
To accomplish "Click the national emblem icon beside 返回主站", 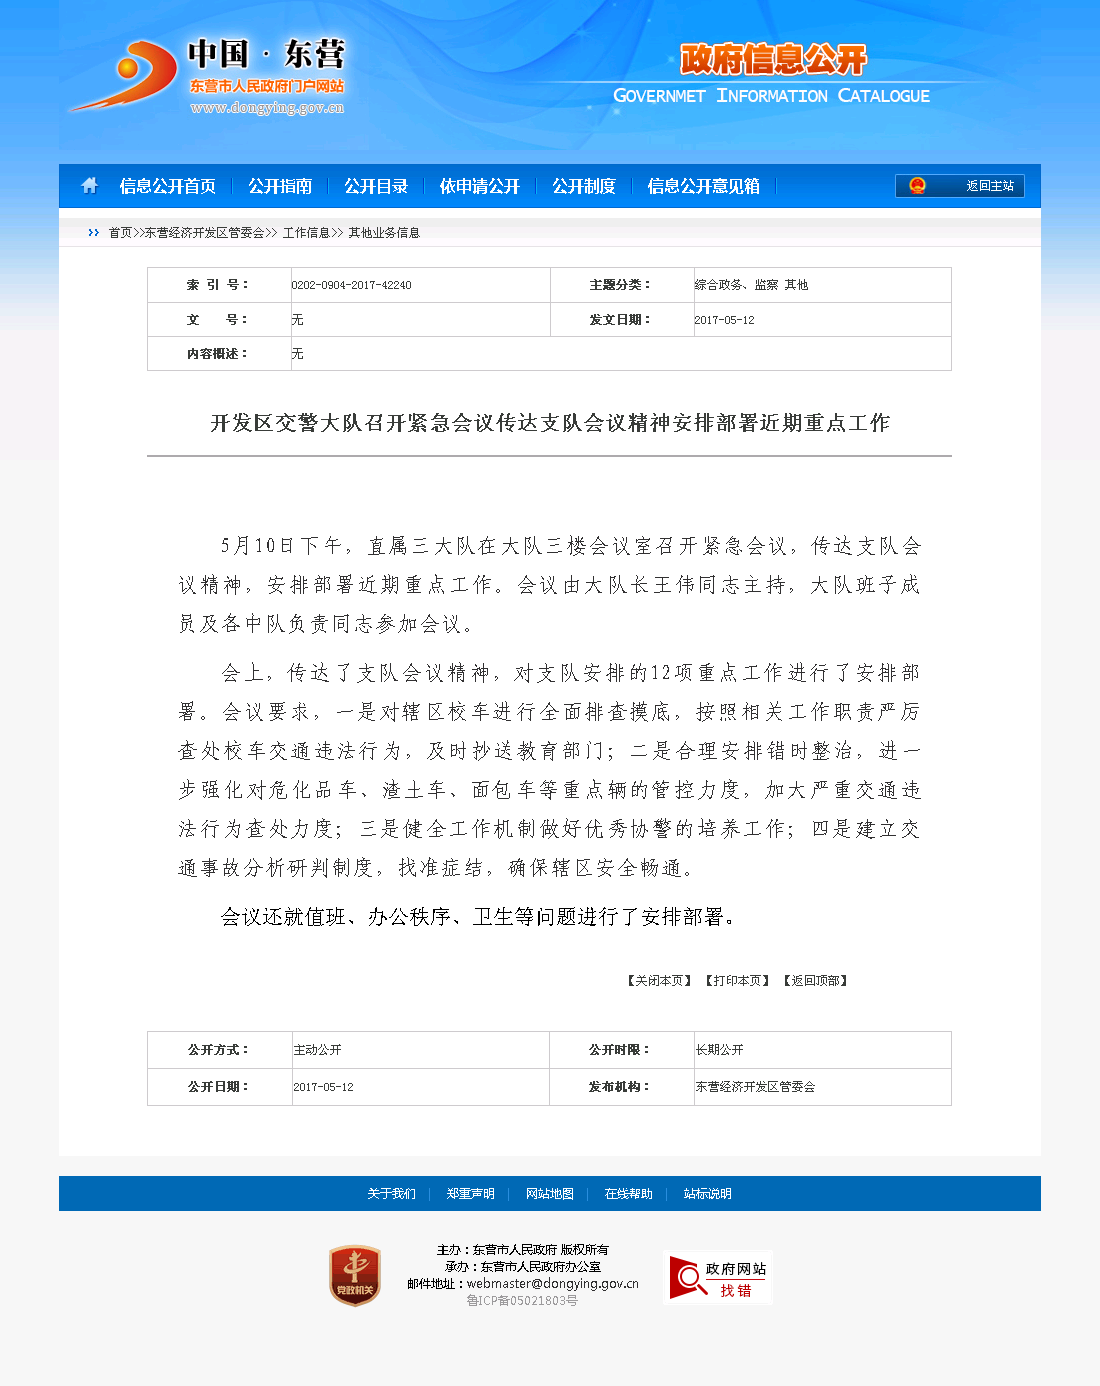I will 917,186.
